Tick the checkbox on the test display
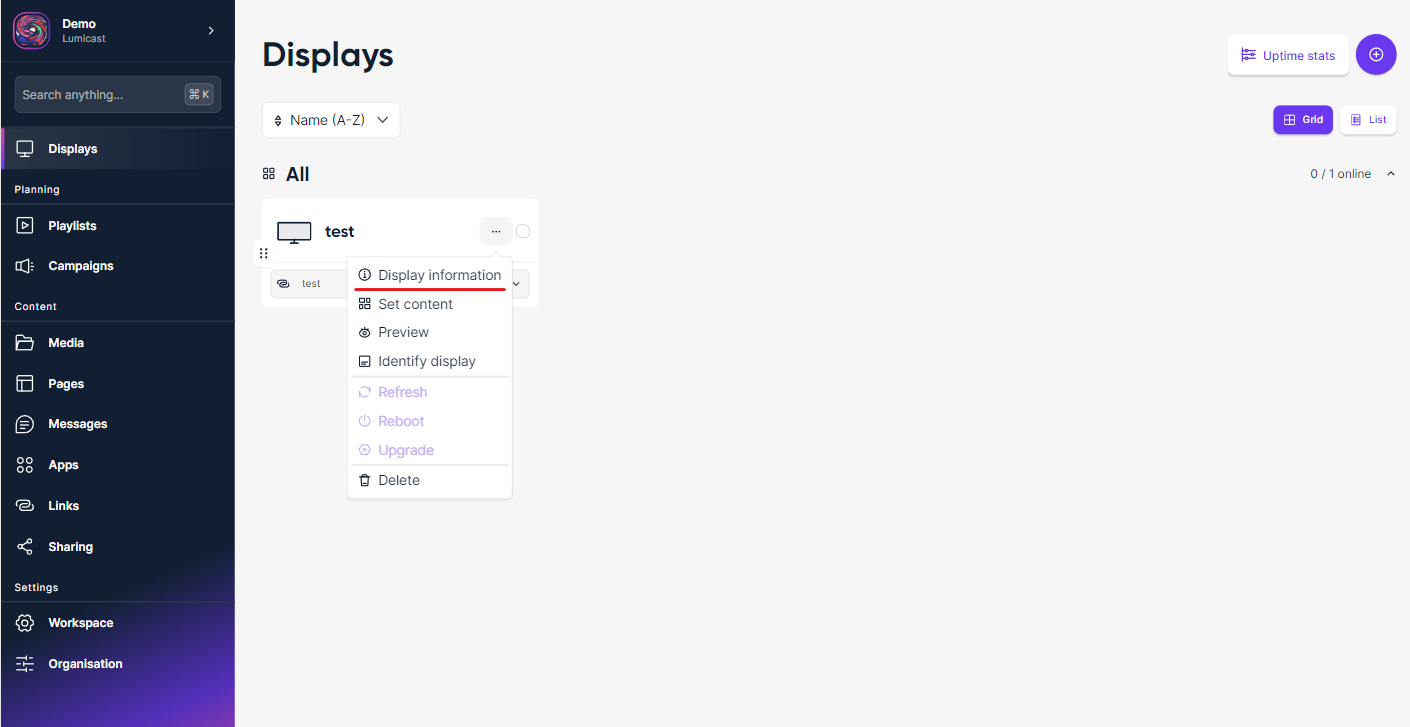This screenshot has height=727, width=1410. click(x=523, y=231)
